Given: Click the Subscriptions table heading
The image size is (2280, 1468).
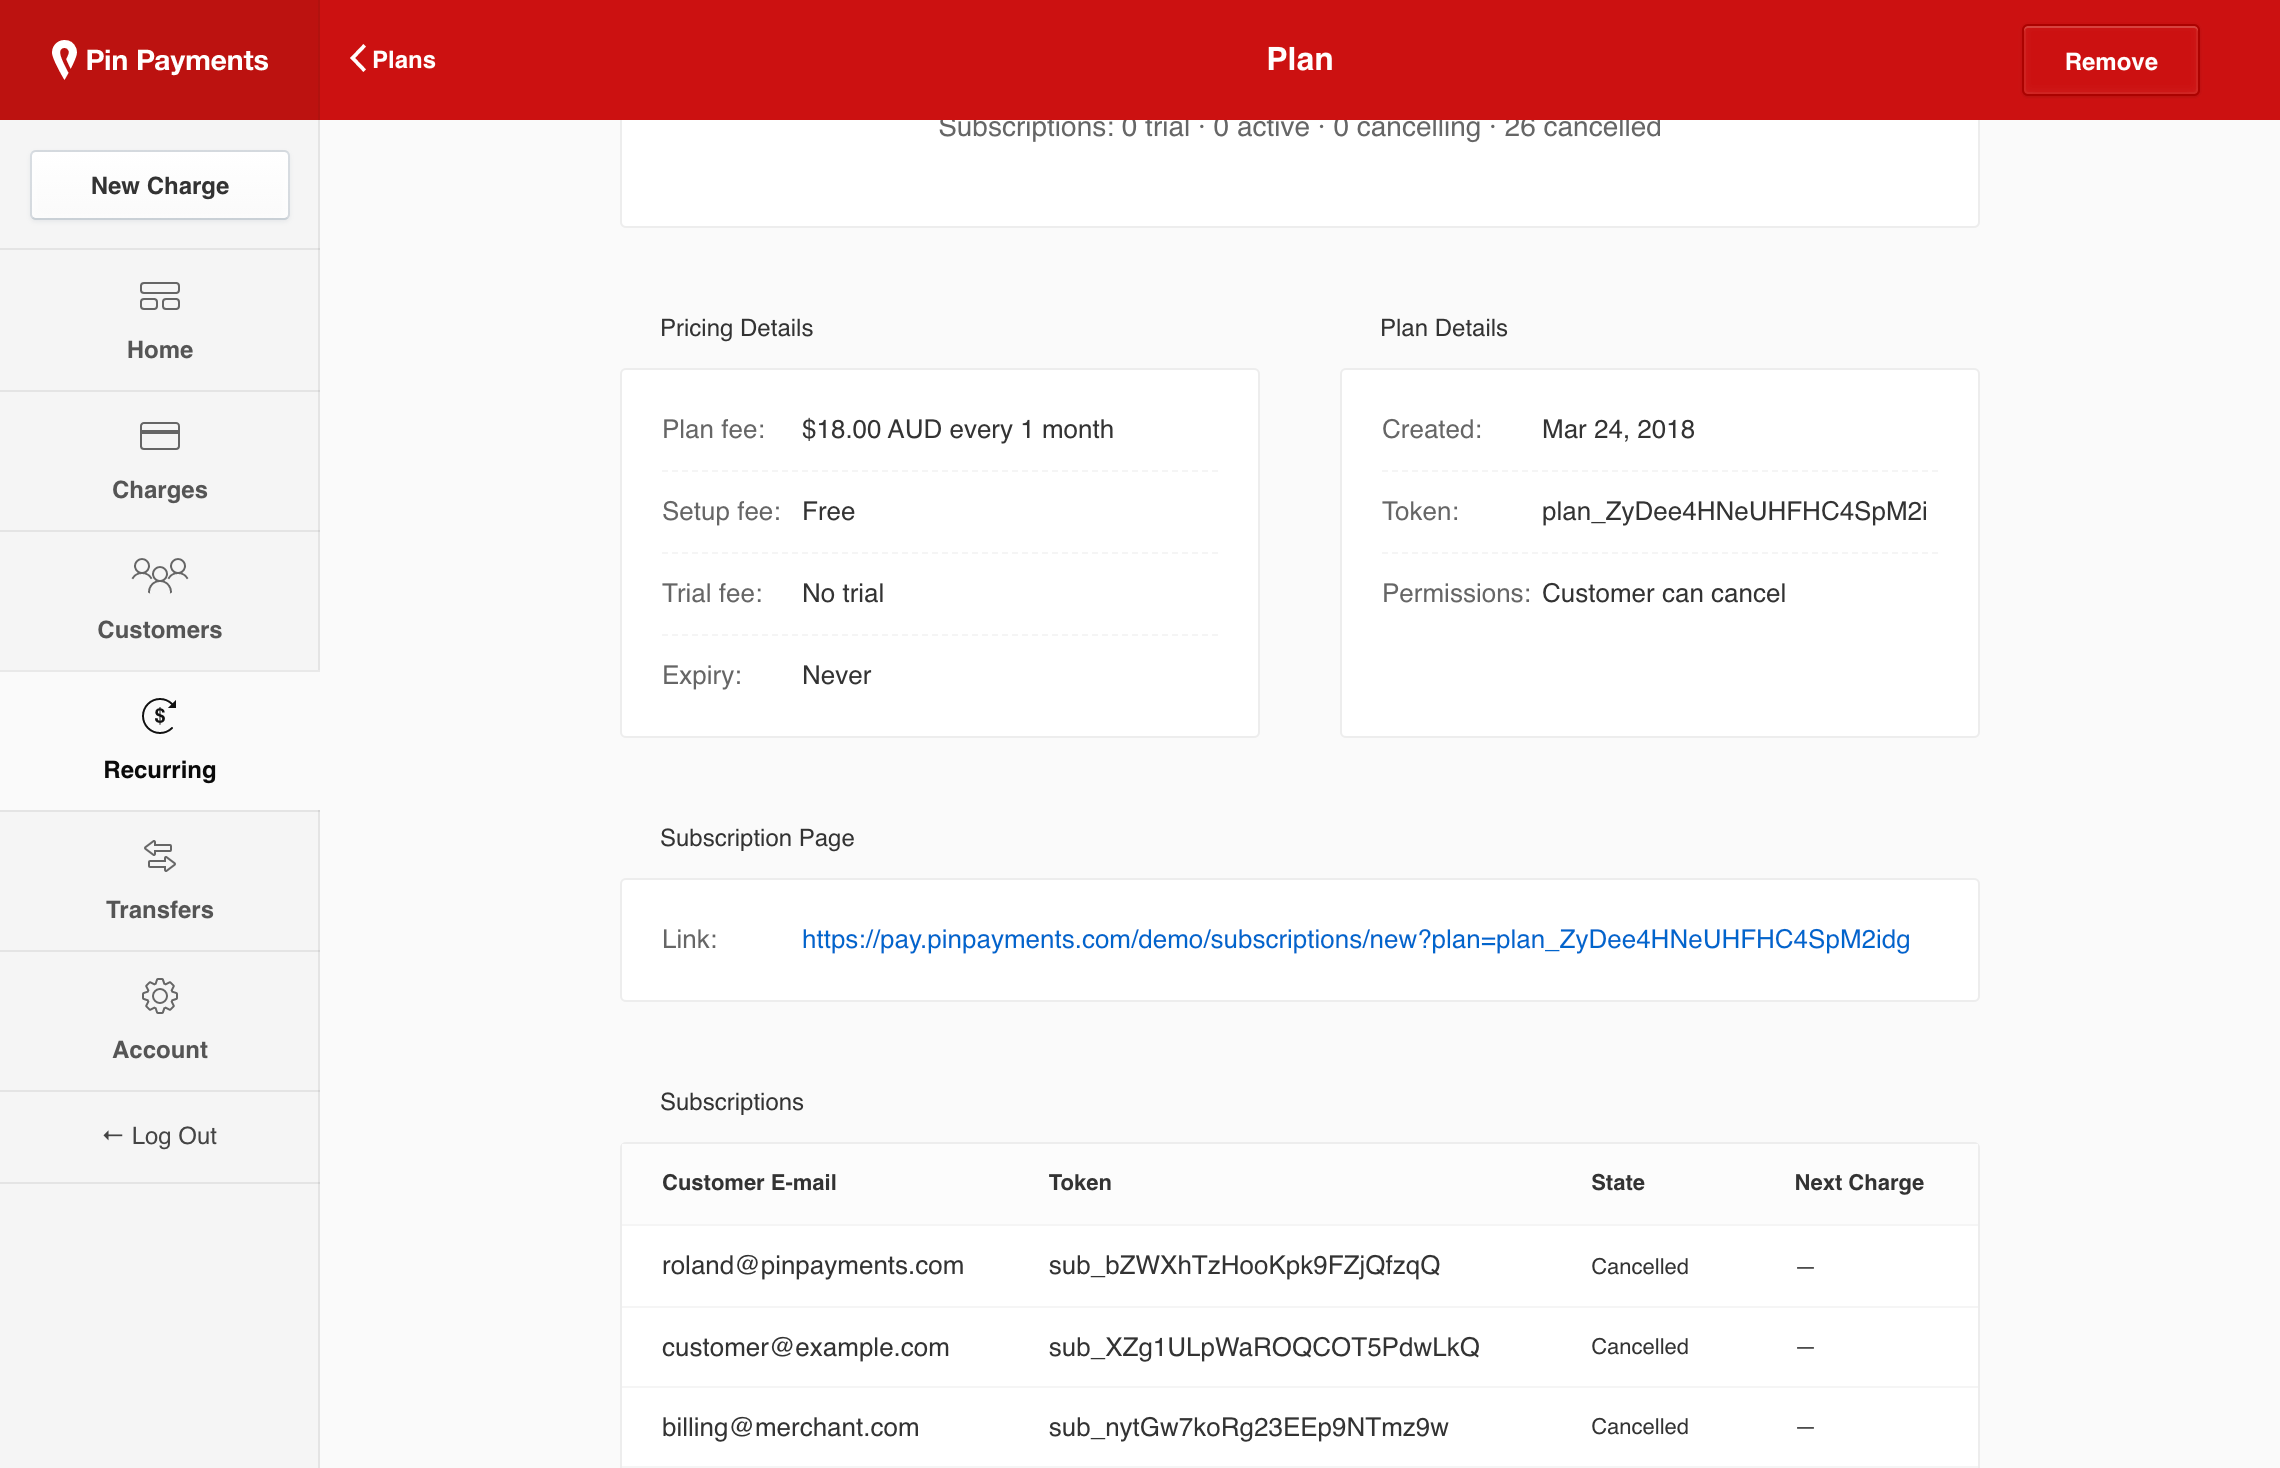Looking at the screenshot, I should click(732, 1102).
